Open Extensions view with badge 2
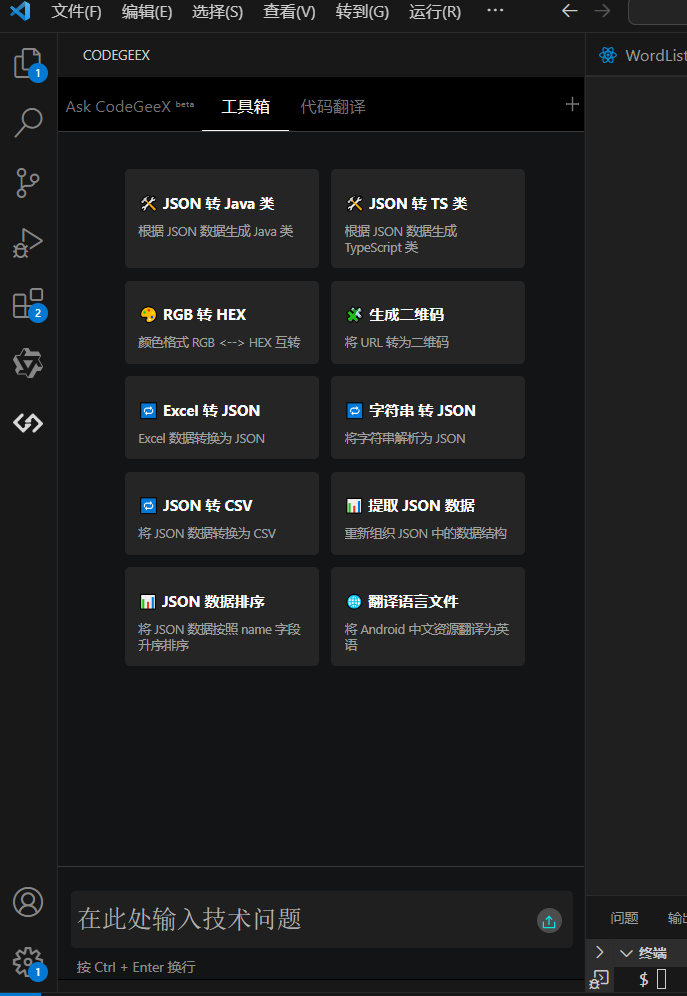Screen dimensions: 687x996 (x=28, y=303)
